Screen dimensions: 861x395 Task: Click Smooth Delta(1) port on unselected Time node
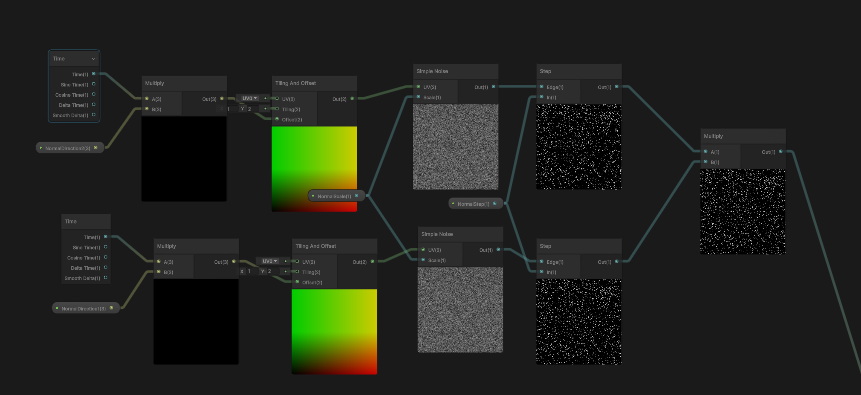tap(105, 278)
